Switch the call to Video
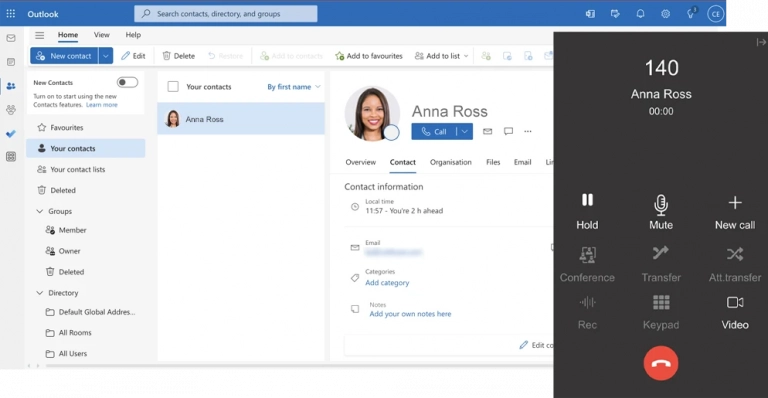 735,312
